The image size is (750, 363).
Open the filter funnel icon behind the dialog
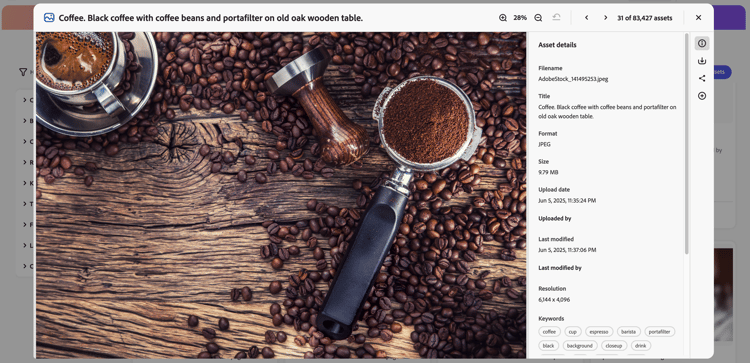tap(22, 72)
